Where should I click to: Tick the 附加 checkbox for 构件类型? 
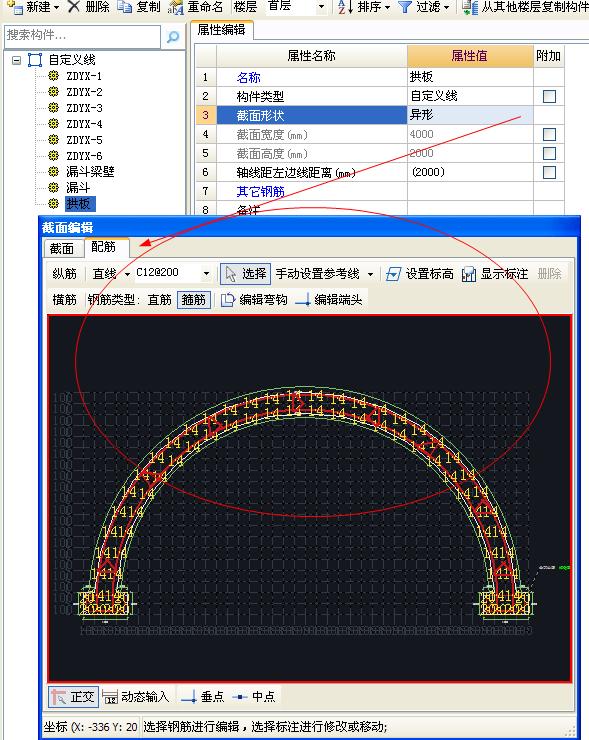tap(549, 96)
